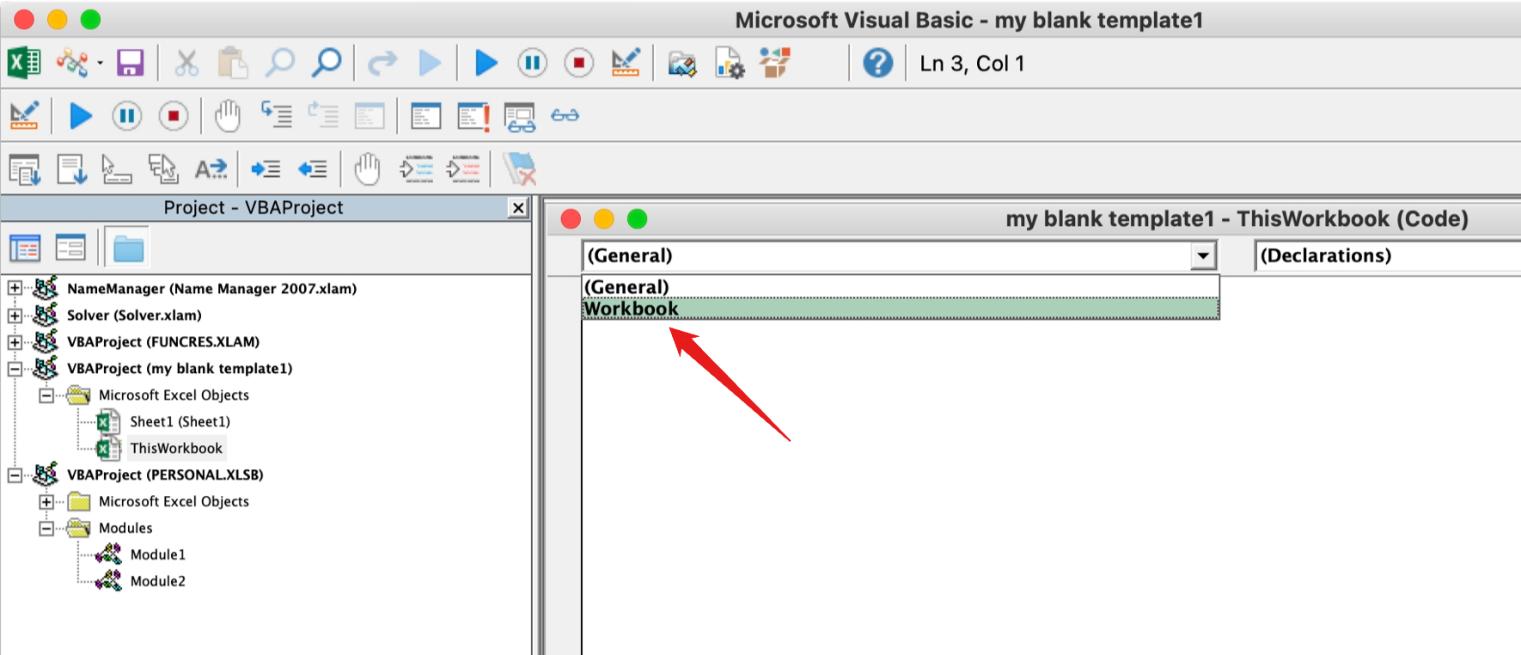This screenshot has width=1521, height=655.
Task: Select Module1 in project tree
Action: click(x=157, y=554)
